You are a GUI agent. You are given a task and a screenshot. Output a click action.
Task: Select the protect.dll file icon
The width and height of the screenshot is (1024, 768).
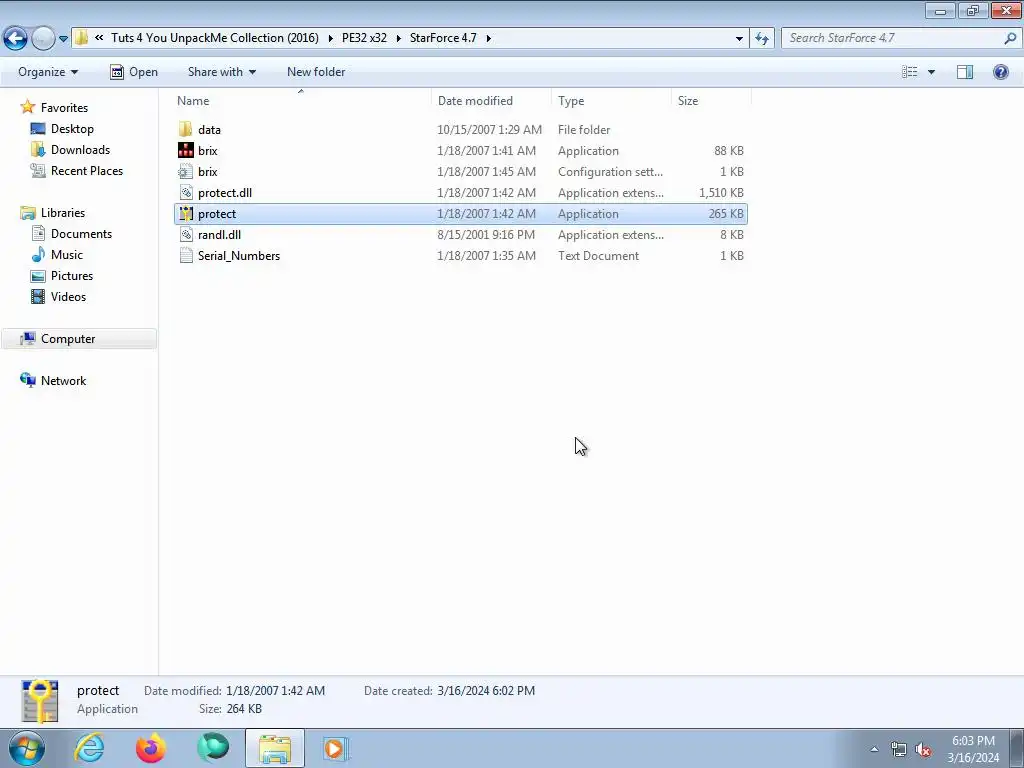pos(185,193)
